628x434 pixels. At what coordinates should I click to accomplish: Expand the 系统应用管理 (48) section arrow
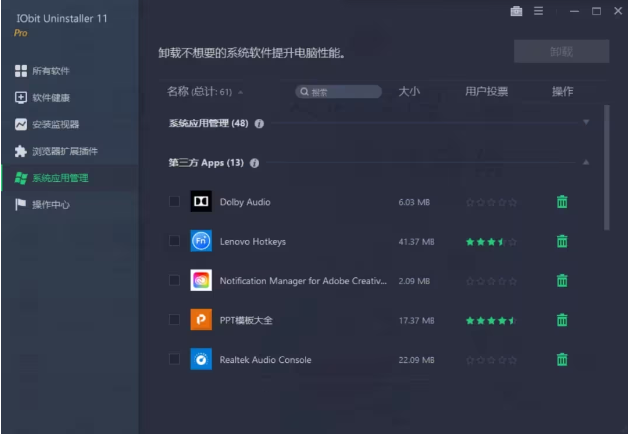click(x=586, y=122)
